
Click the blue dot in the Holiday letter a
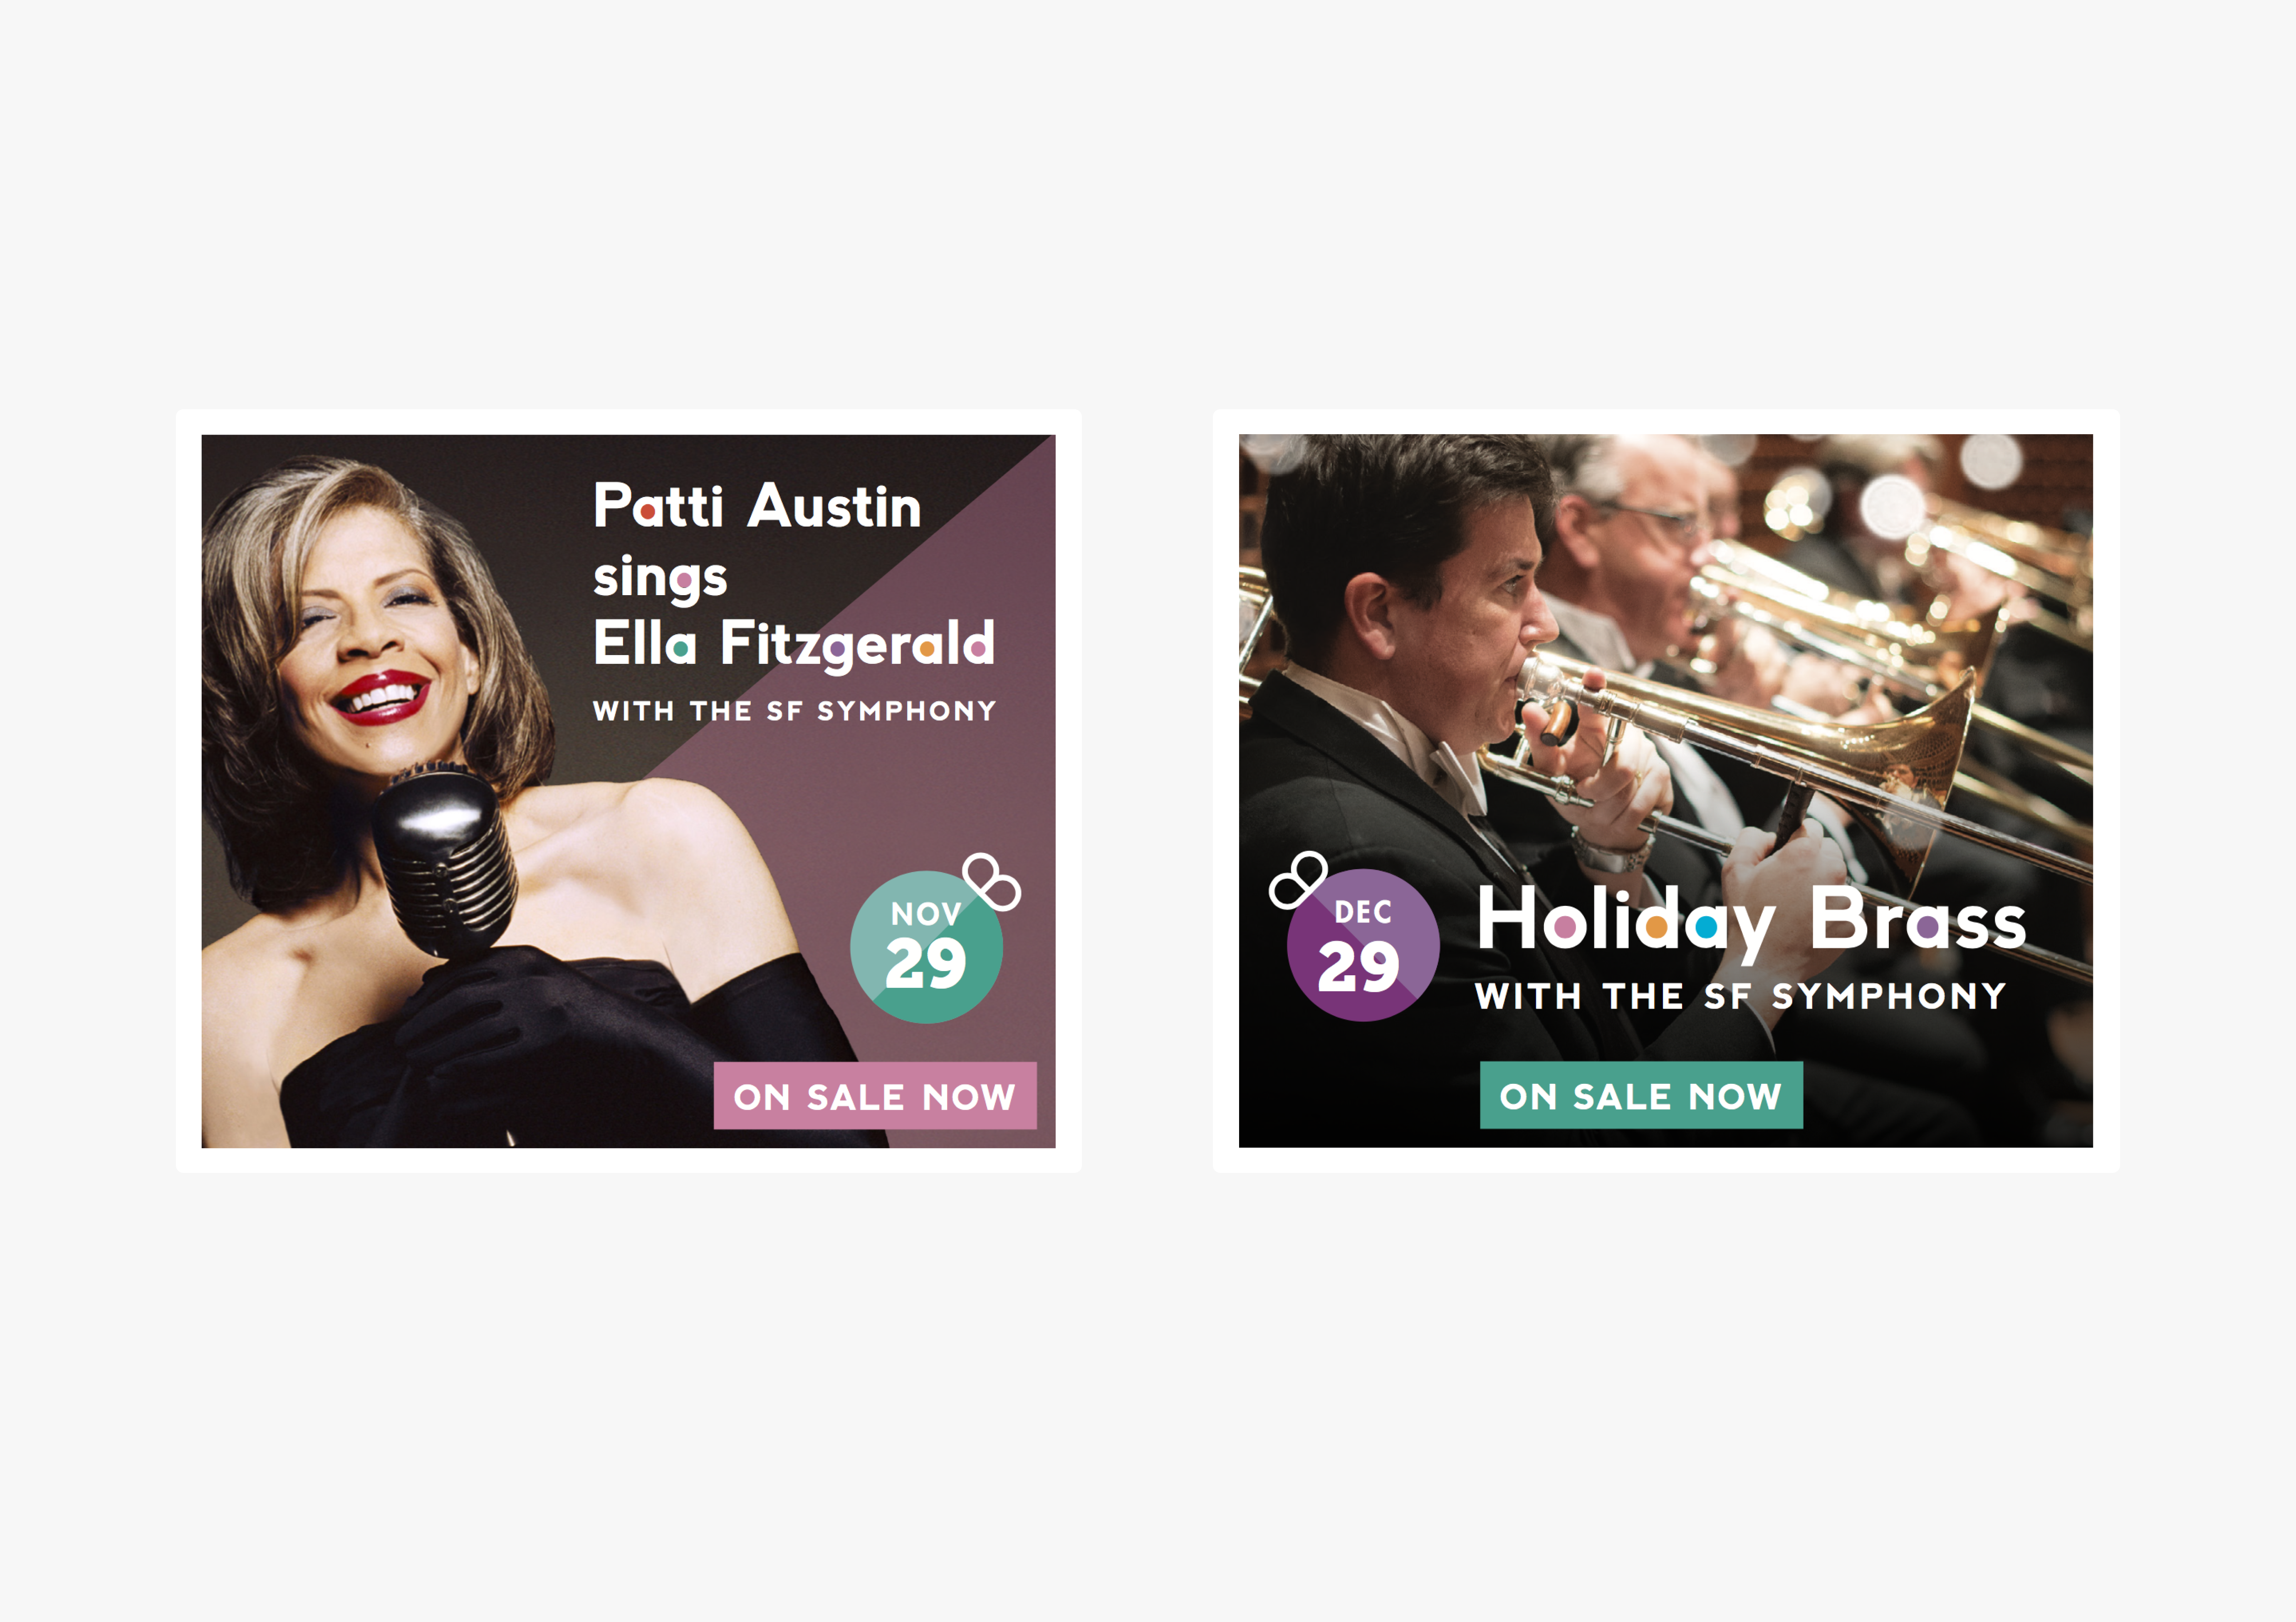(x=1706, y=927)
